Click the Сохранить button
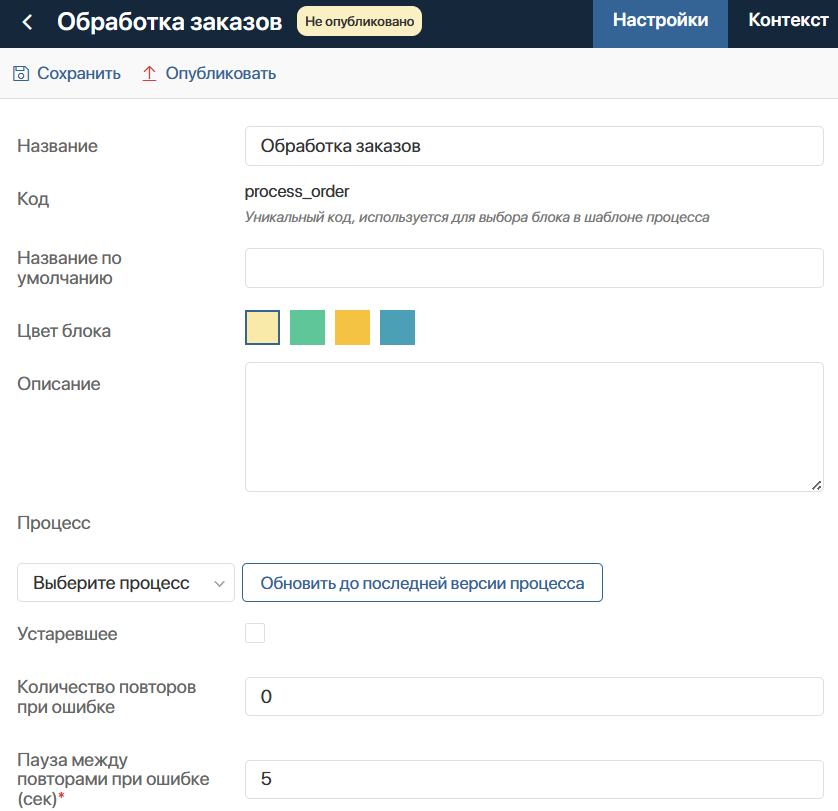This screenshot has height=811, width=838. click(67, 73)
